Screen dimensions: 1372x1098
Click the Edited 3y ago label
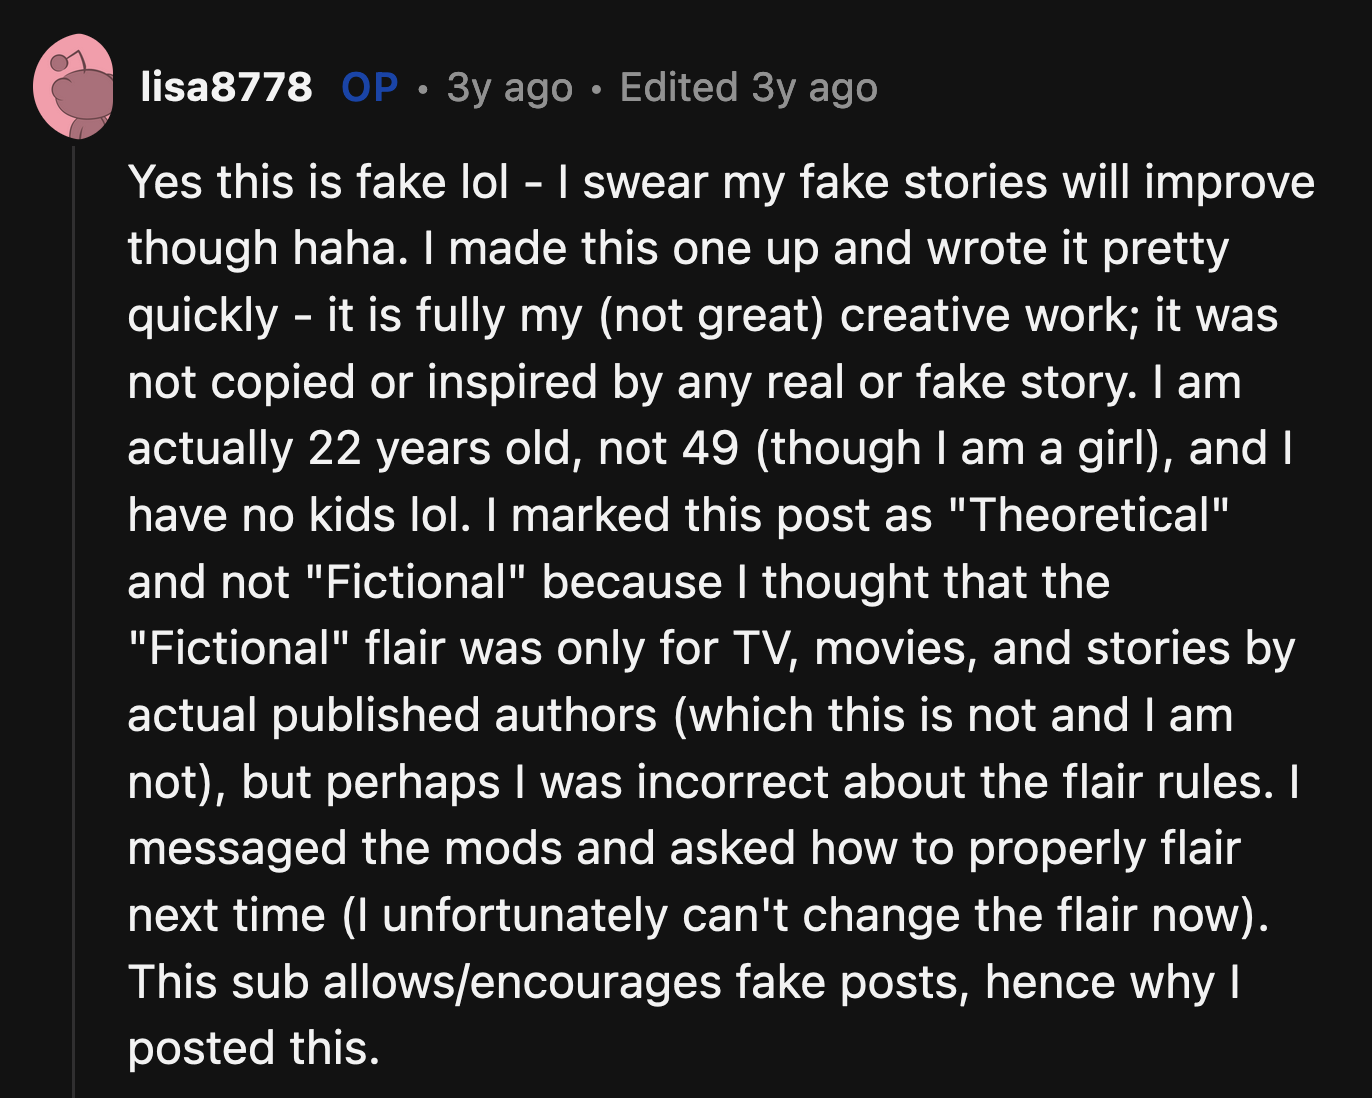point(748,88)
